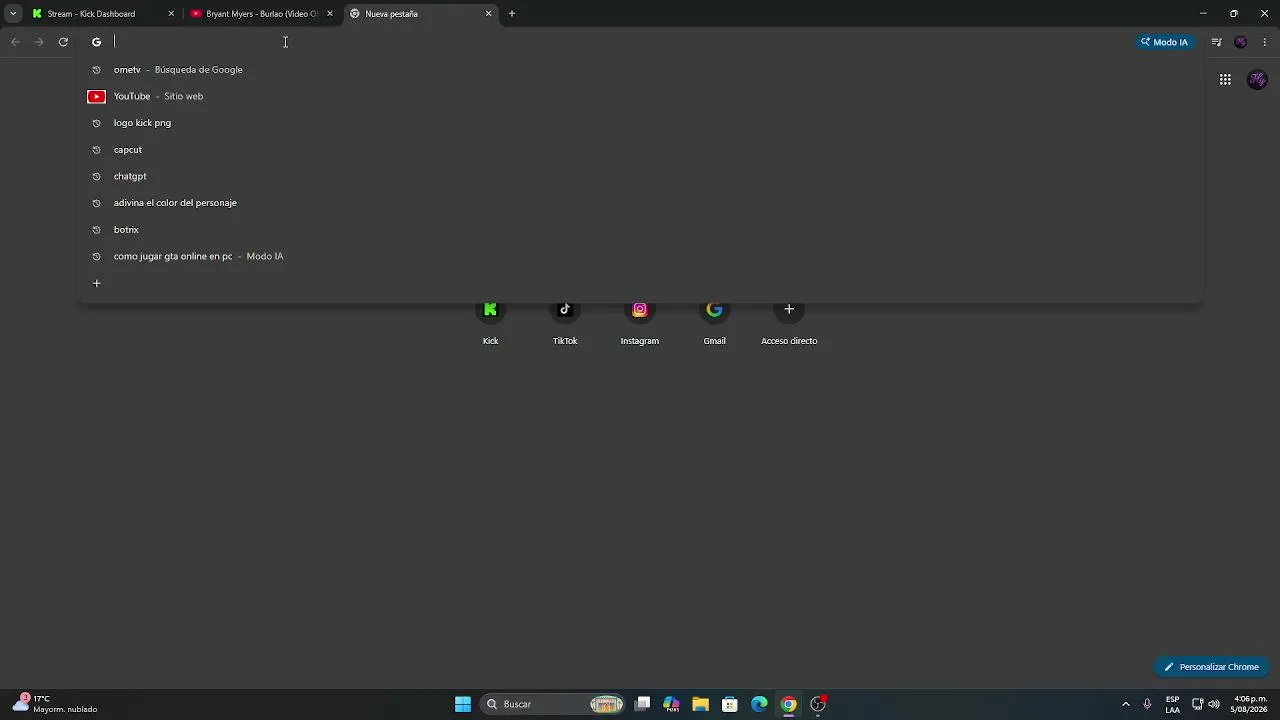This screenshot has width=1280, height=720.
Task: Open the Gmail shortcut
Action: [x=714, y=320]
